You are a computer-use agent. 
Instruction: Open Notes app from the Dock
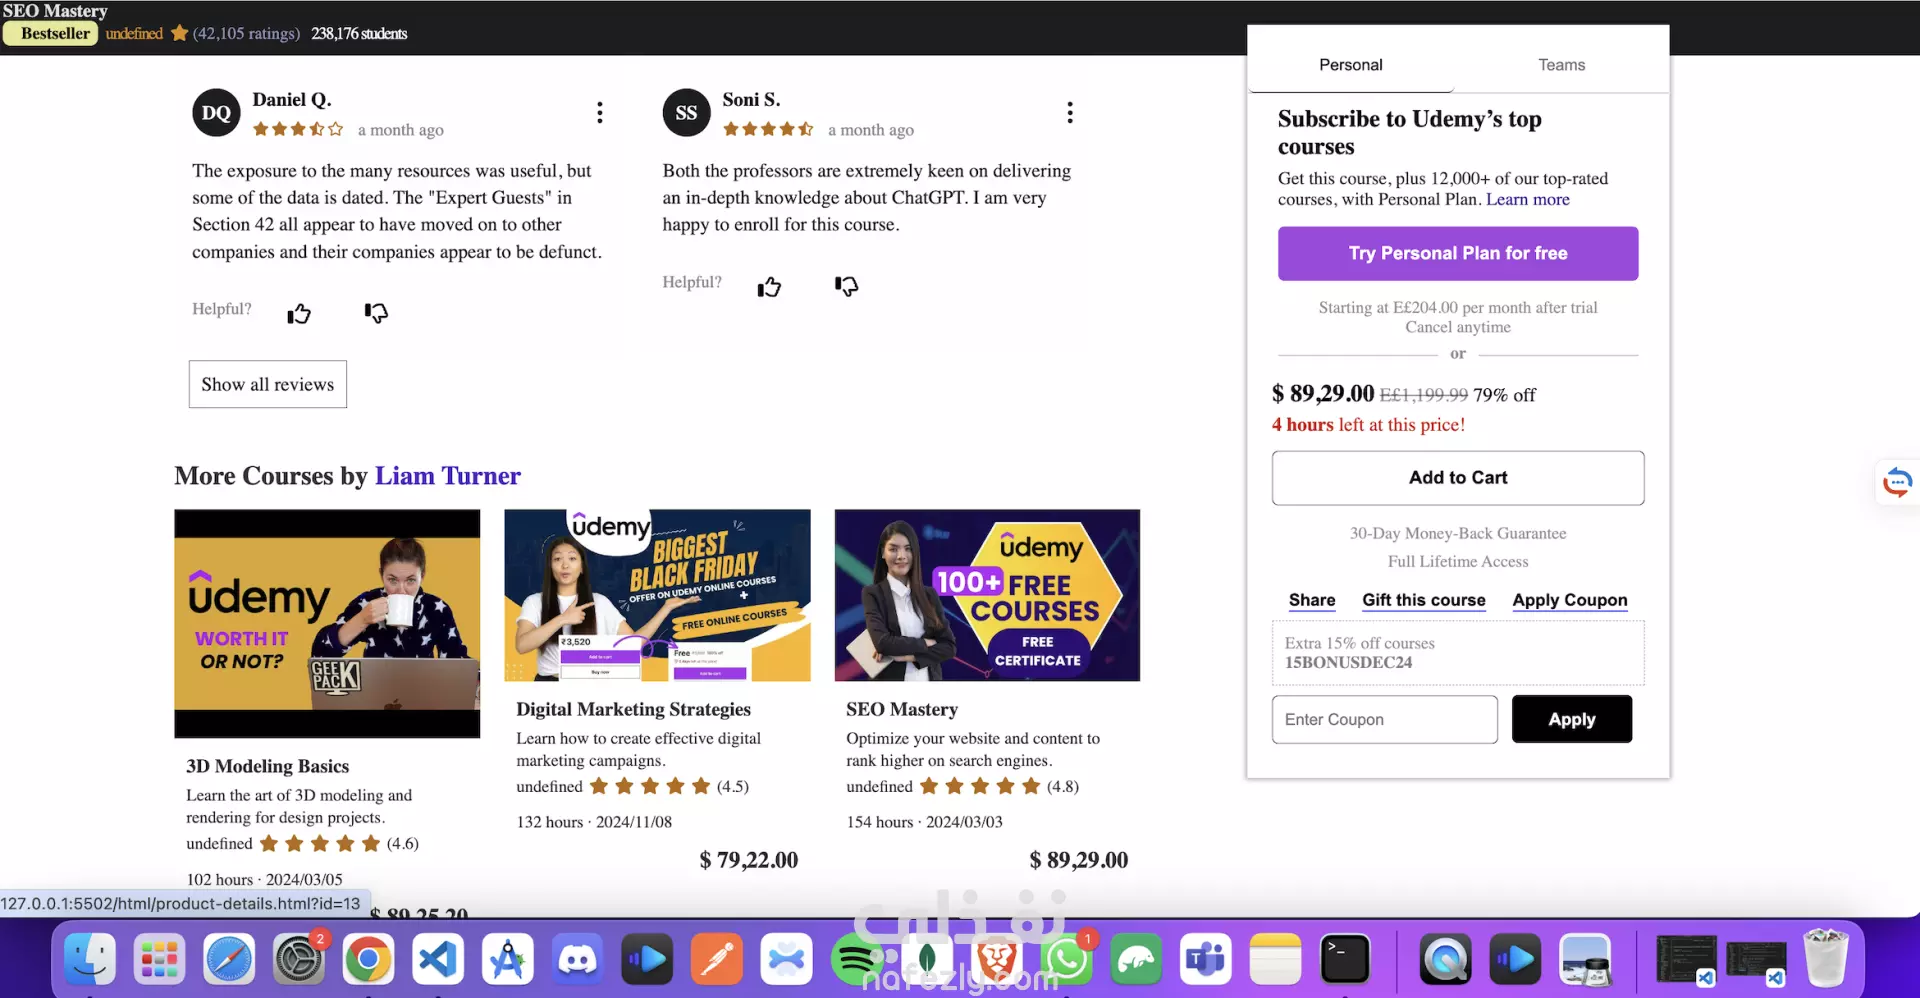tap(1275, 959)
